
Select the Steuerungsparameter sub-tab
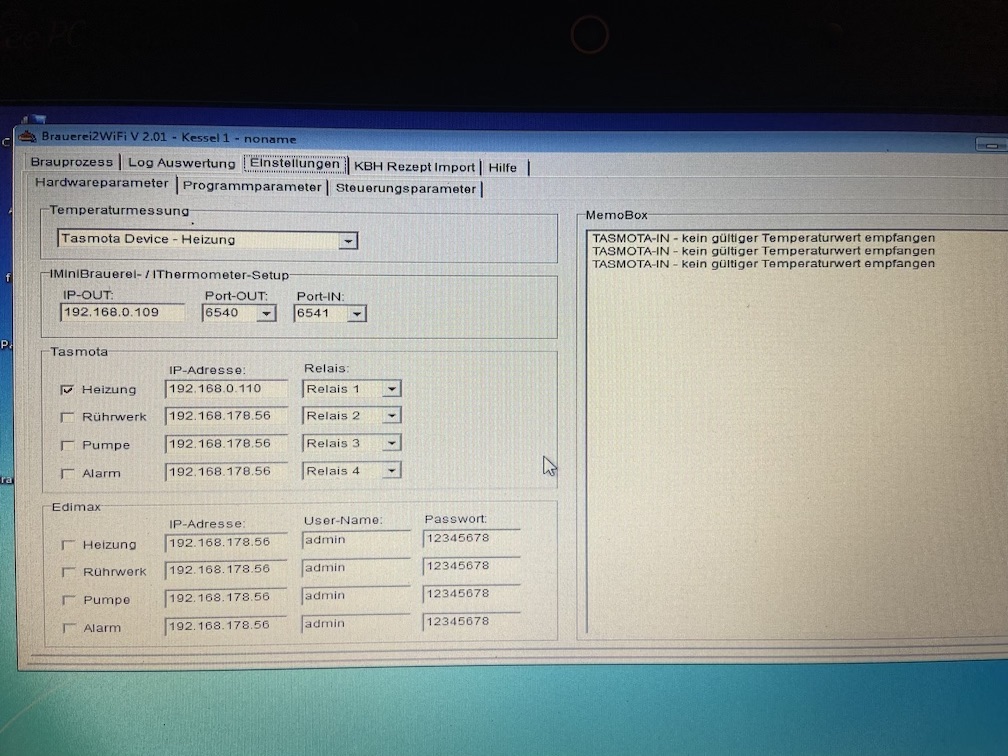coord(405,188)
